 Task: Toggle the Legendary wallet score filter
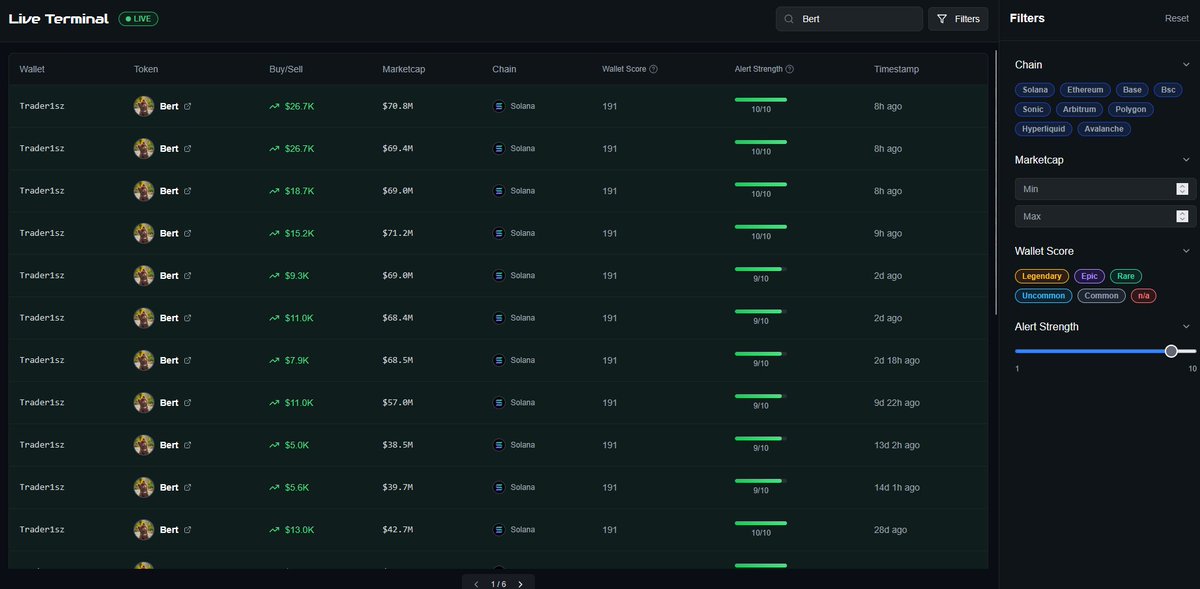click(1042, 275)
